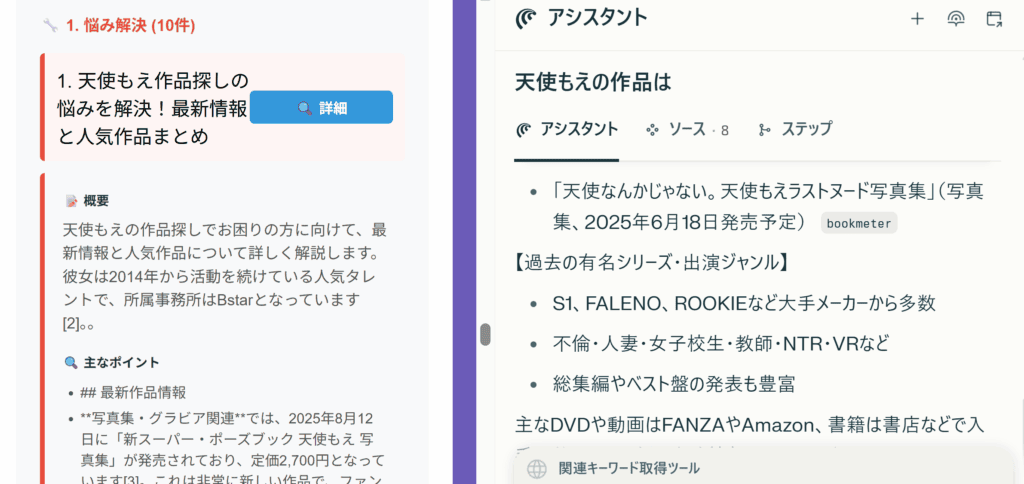Click the magnifier icon next to 主なポイント
The image size is (1024, 484).
pyautogui.click(x=71, y=363)
